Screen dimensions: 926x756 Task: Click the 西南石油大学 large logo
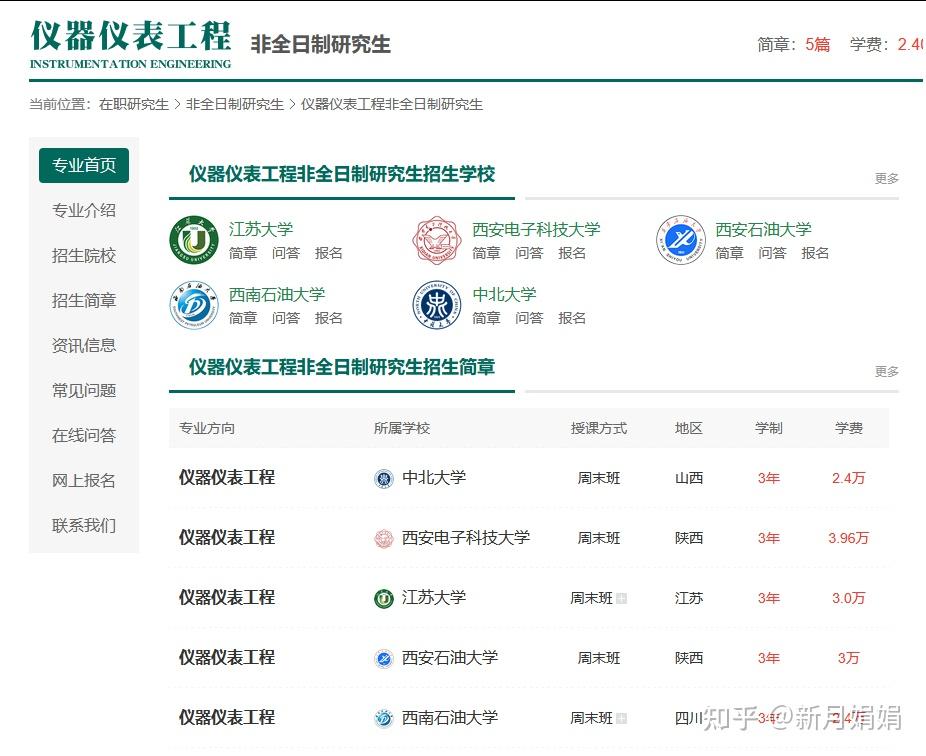point(194,305)
